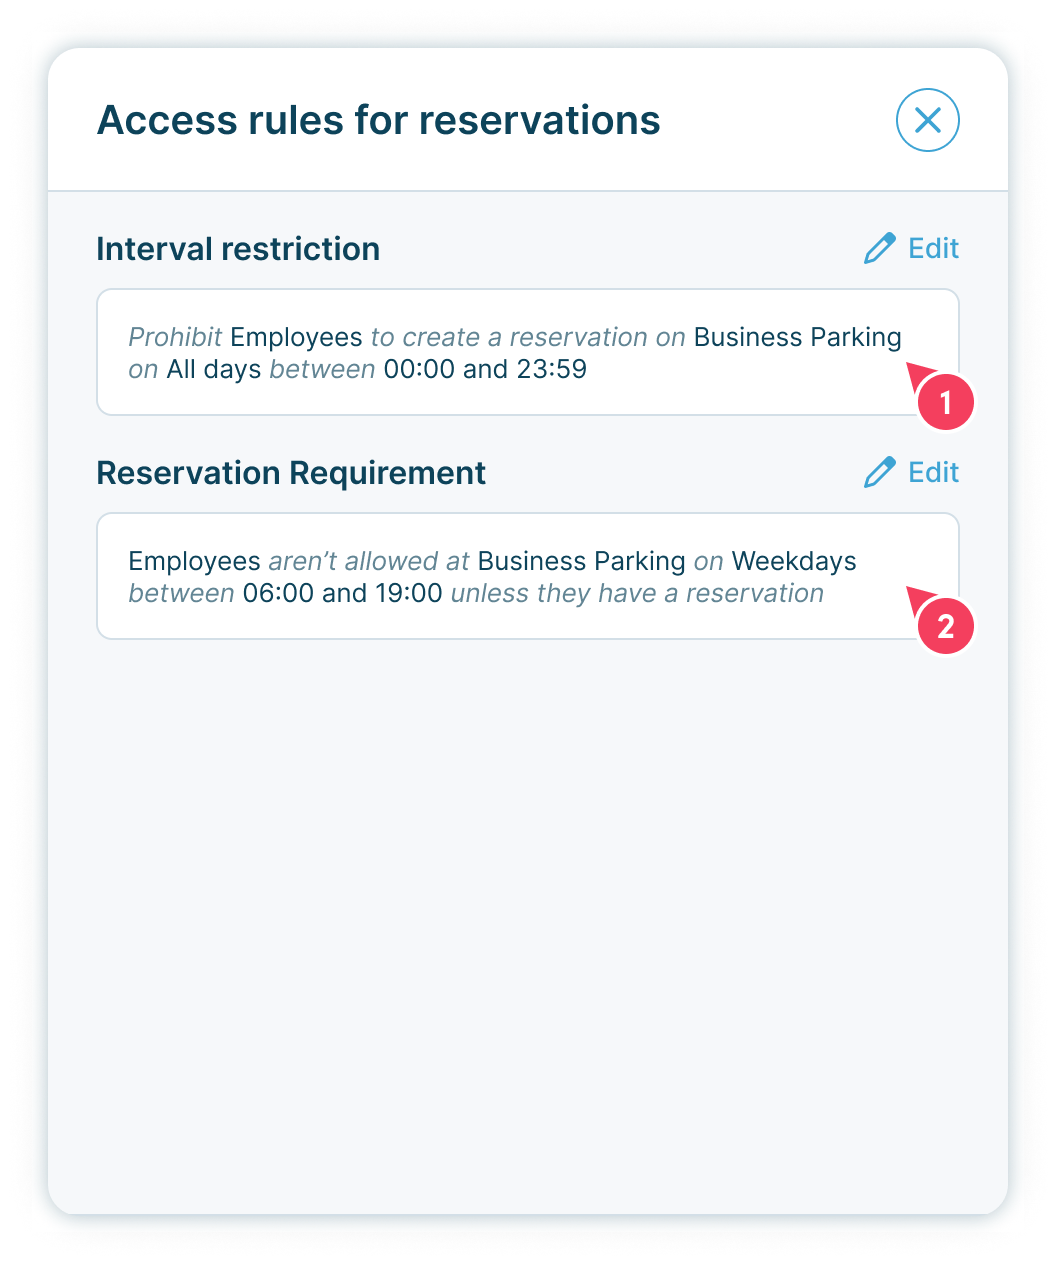Click the pencil icon beside Reservation Requirement

[880, 473]
